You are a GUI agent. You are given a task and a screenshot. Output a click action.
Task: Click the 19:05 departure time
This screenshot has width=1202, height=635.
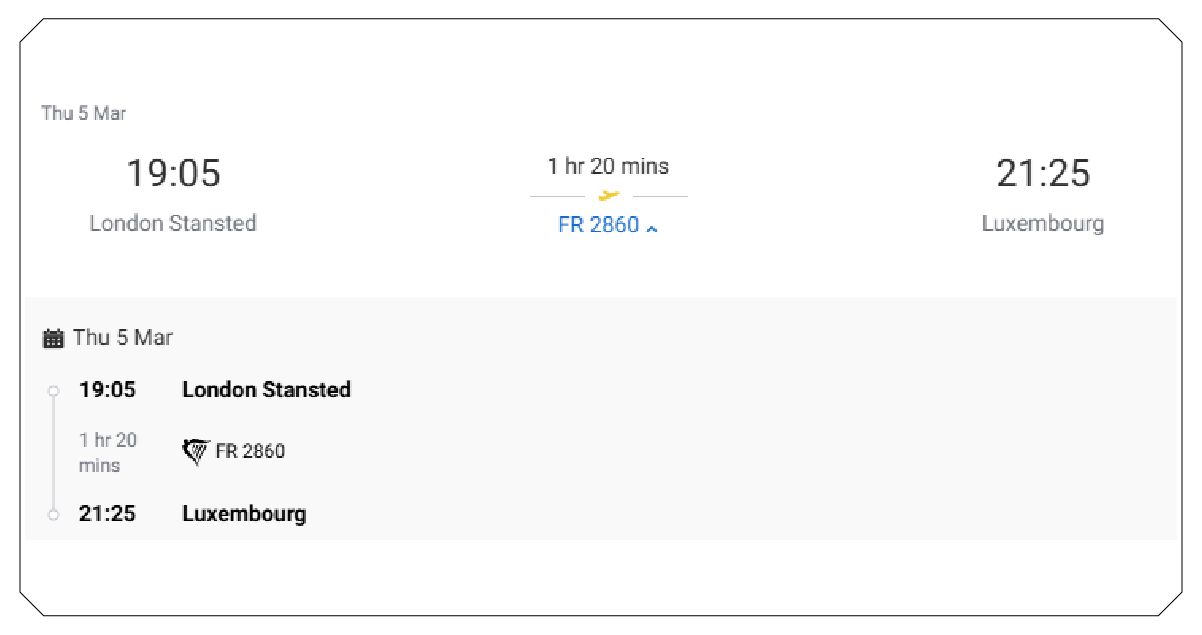(x=173, y=174)
